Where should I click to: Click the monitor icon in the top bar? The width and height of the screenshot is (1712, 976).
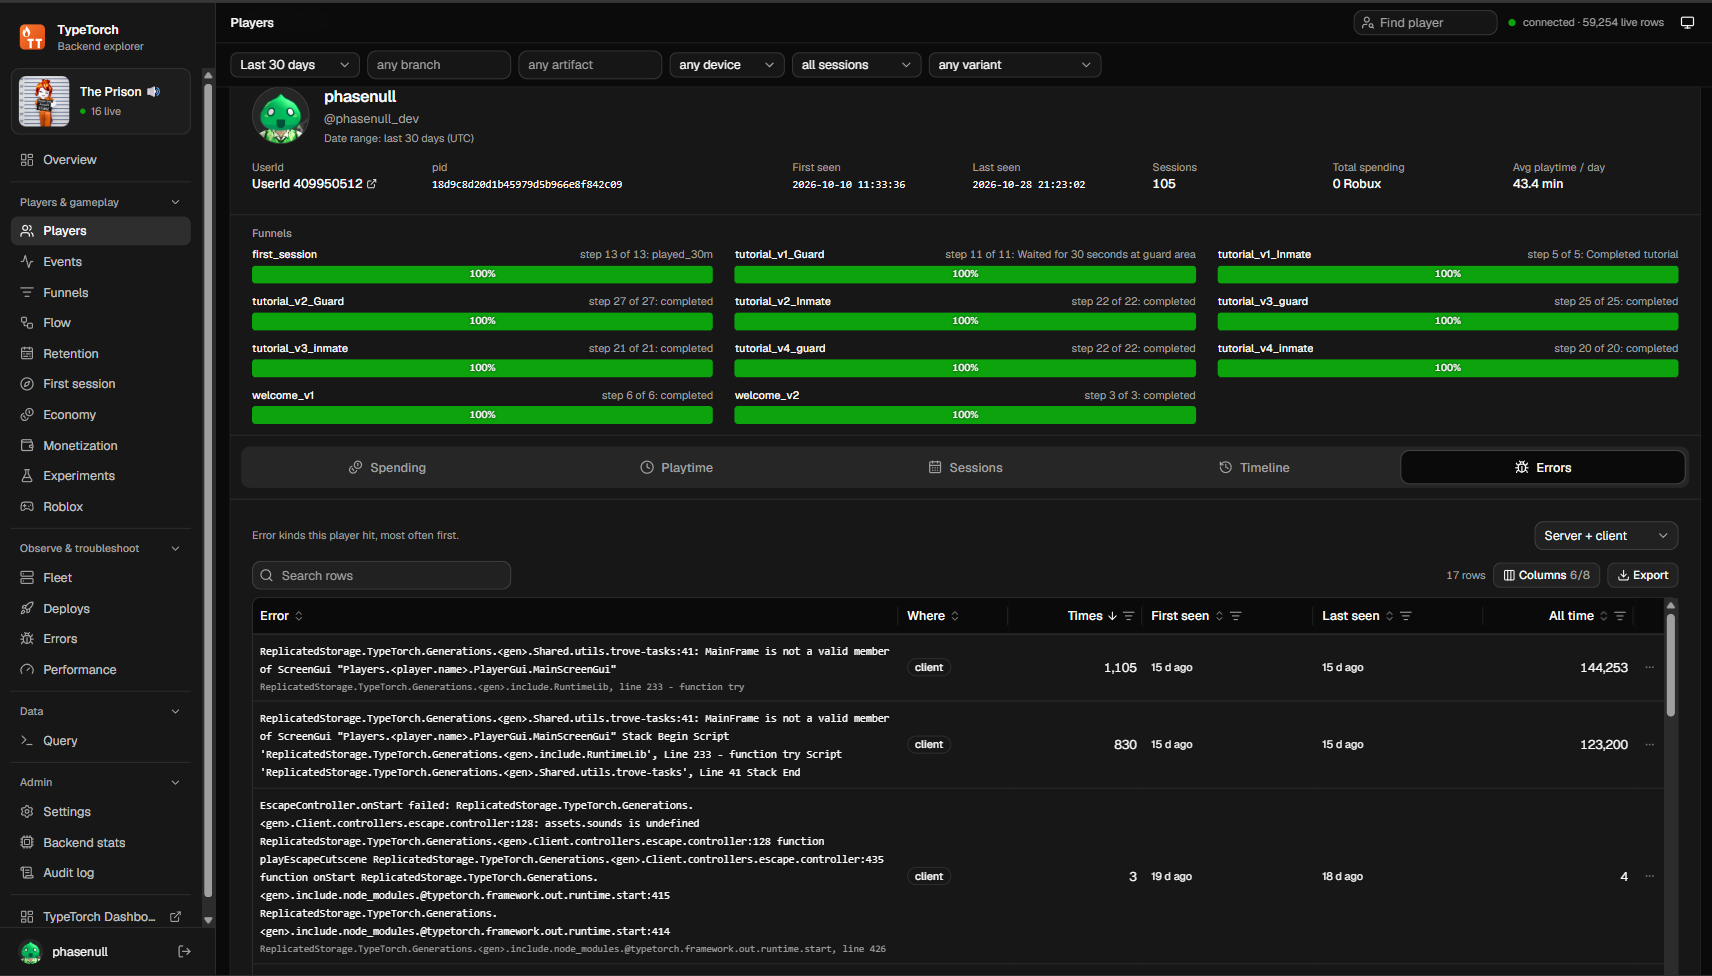[x=1687, y=23]
